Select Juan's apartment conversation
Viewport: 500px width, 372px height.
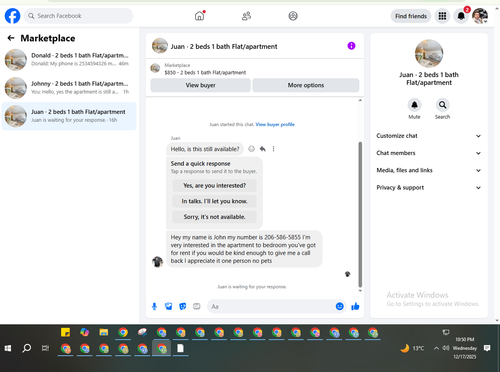tap(69, 116)
